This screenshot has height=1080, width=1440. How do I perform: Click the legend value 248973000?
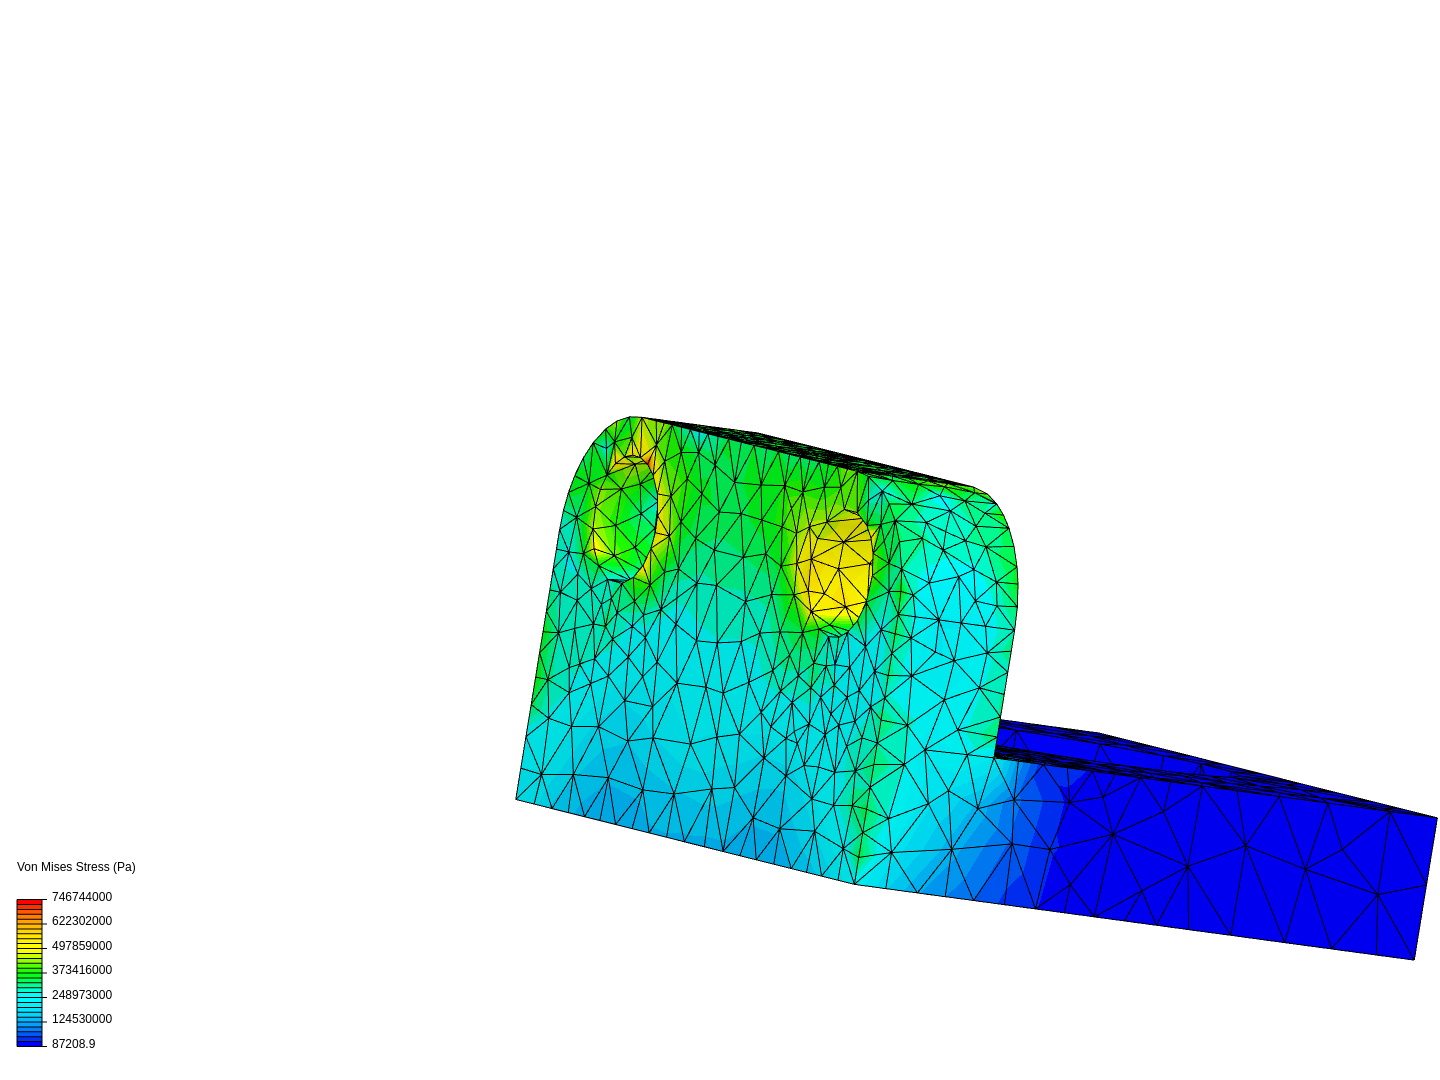(82, 995)
